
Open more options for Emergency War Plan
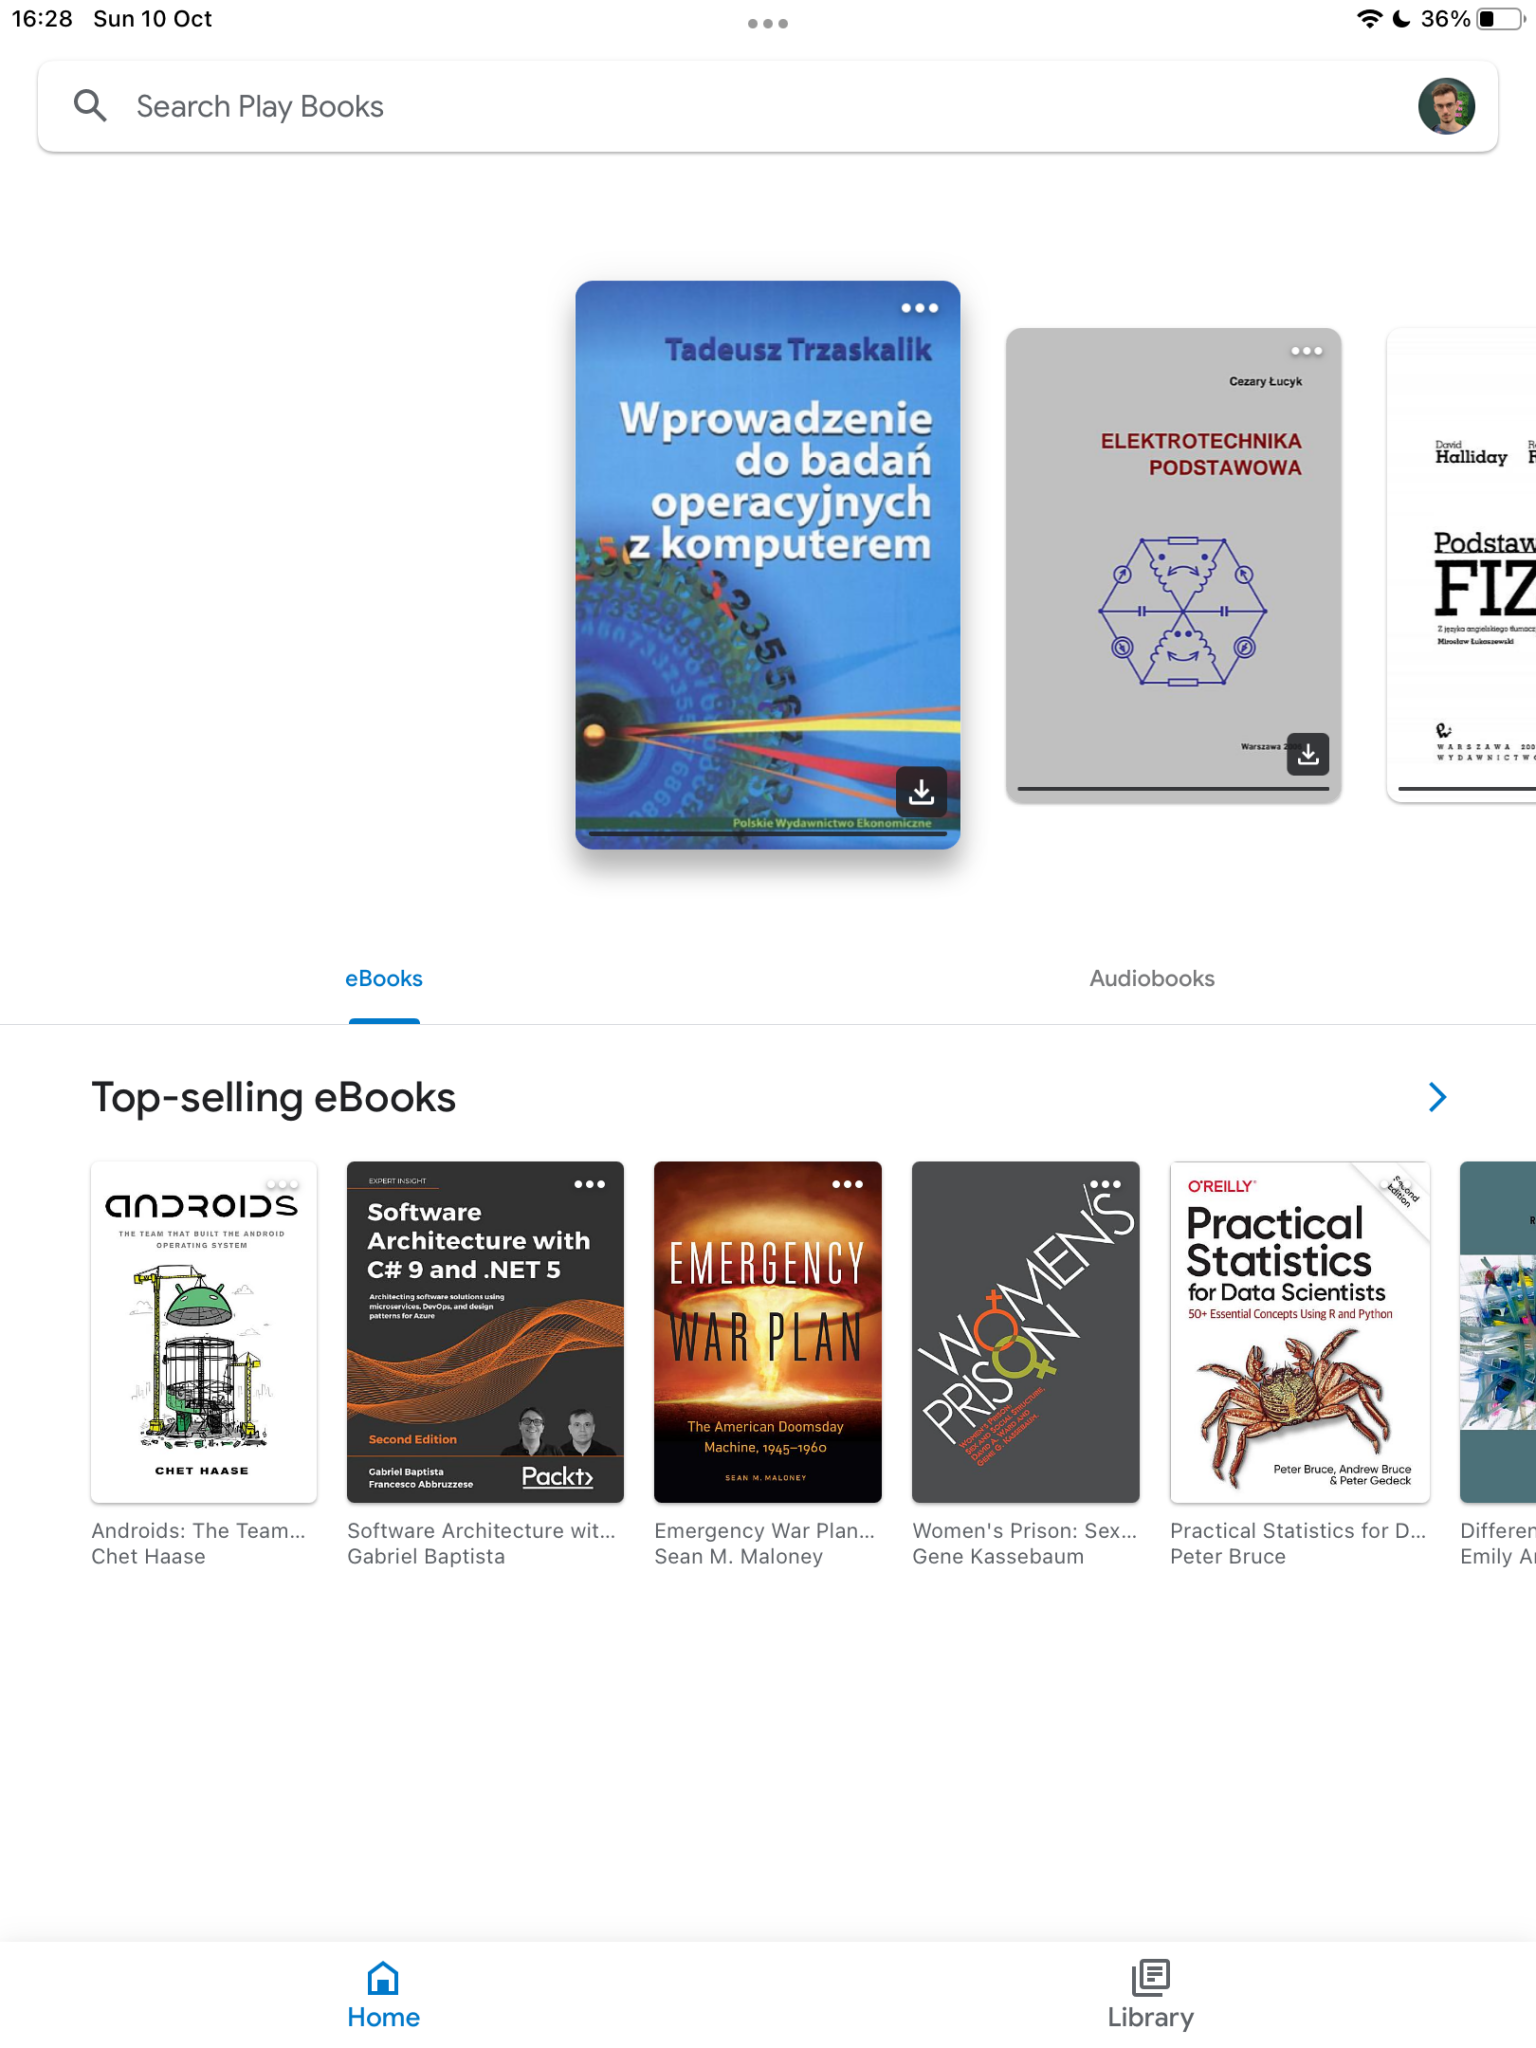[847, 1184]
